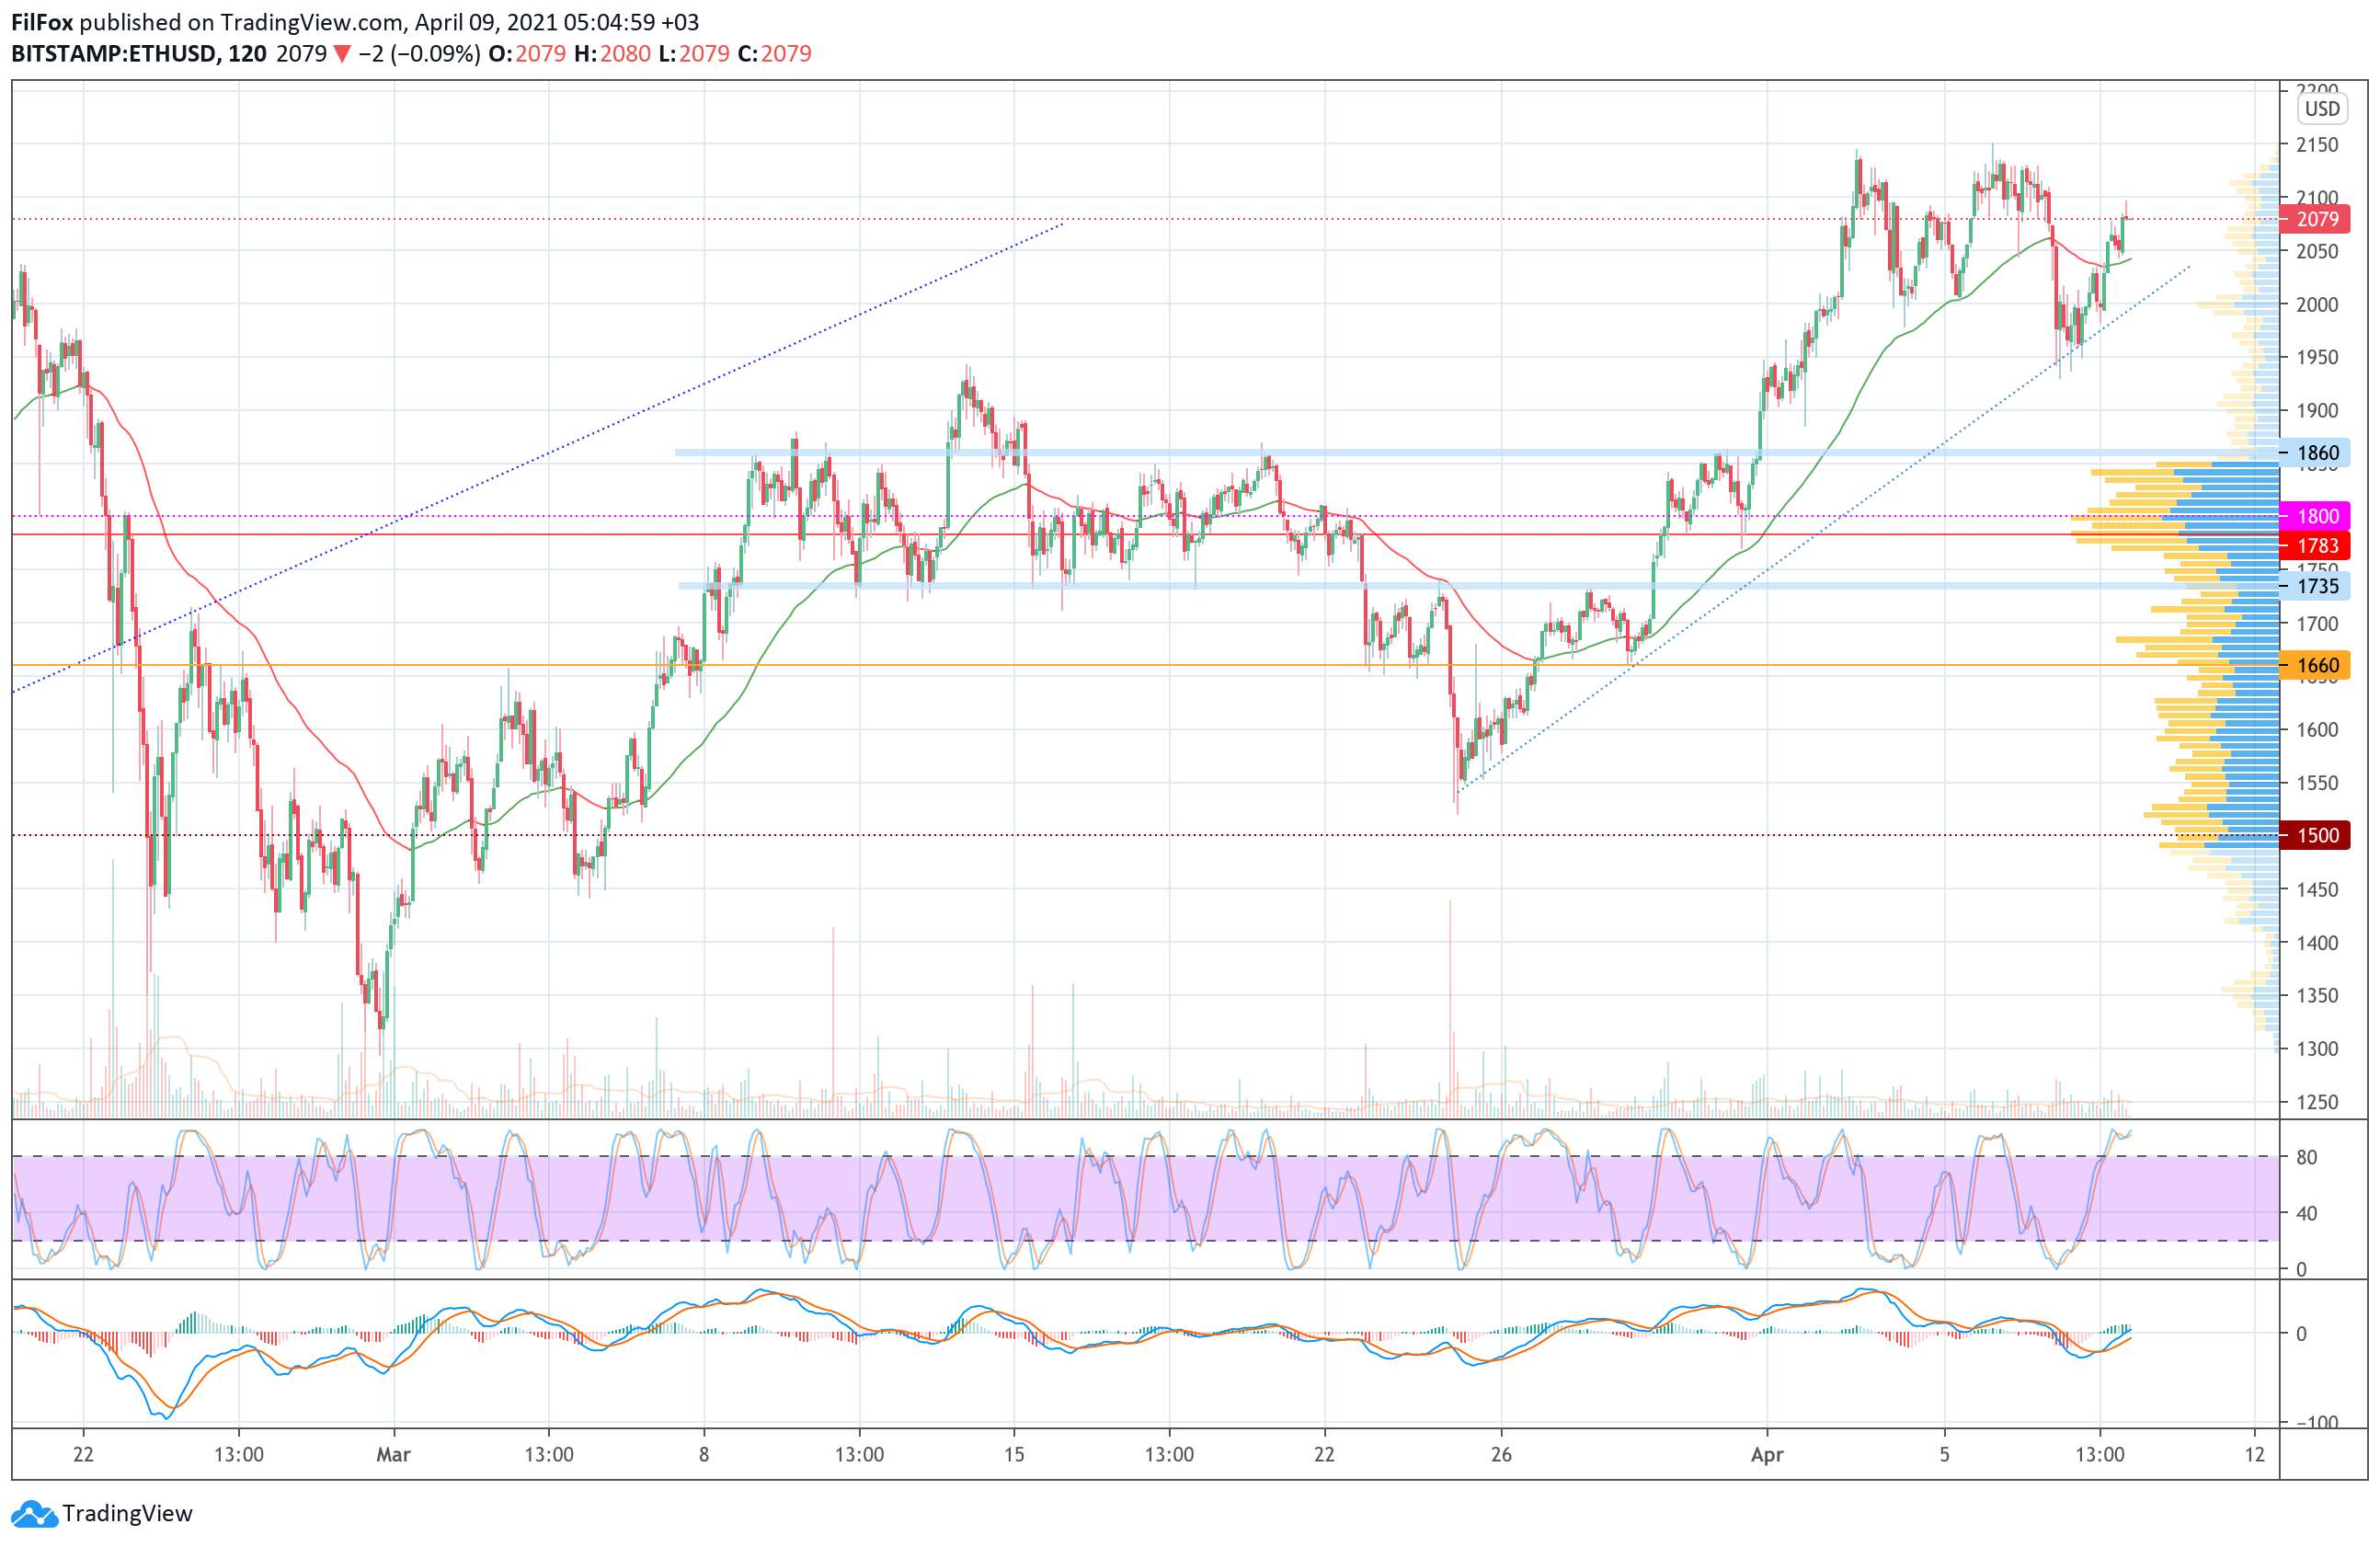
Task: Click the red 2079 current price tag
Action: click(2315, 220)
